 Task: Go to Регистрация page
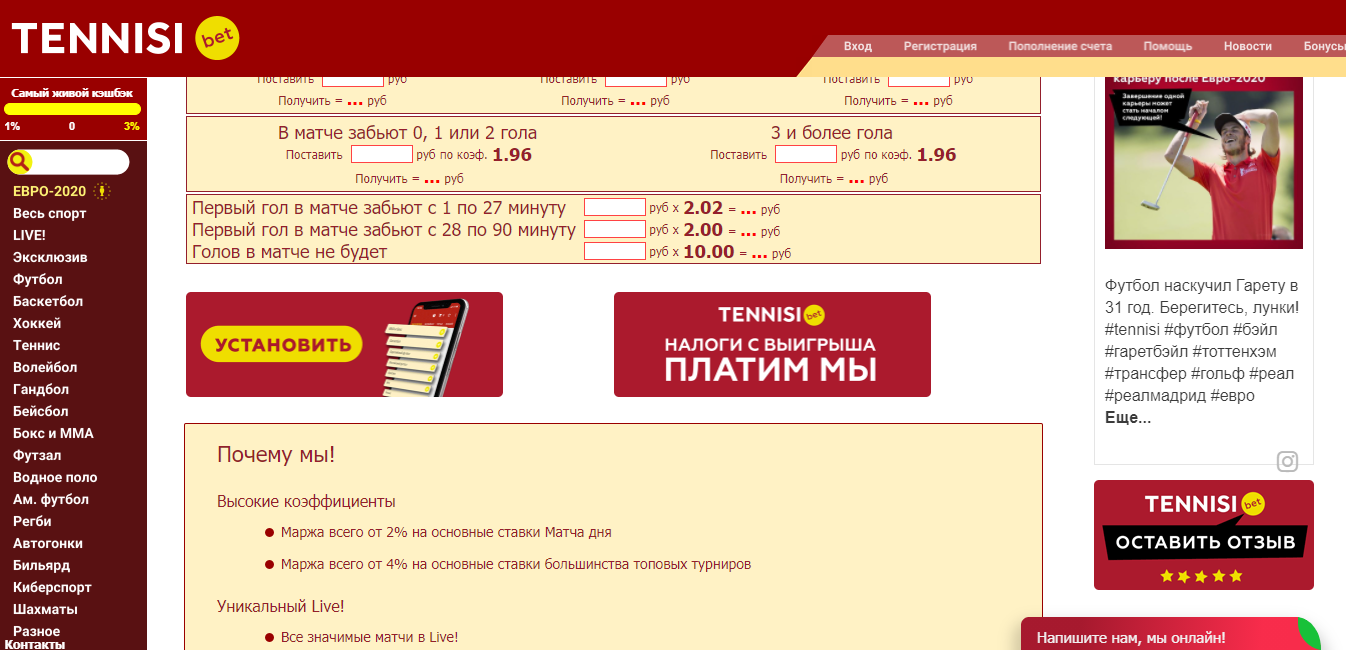(940, 46)
